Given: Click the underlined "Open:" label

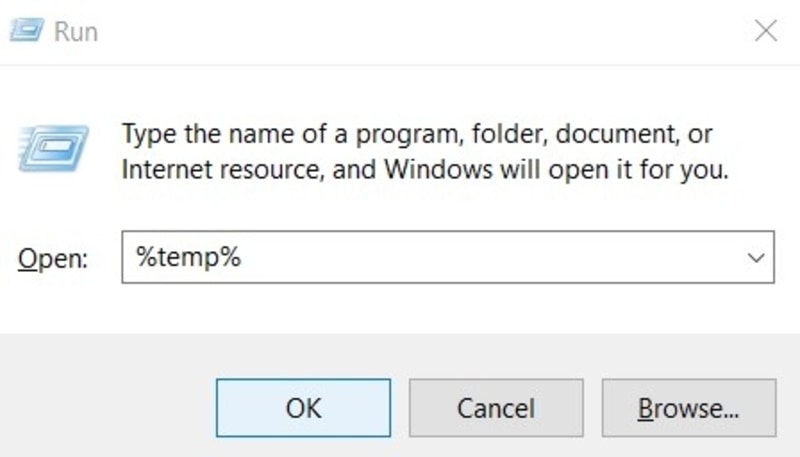Looking at the screenshot, I should click(53, 259).
